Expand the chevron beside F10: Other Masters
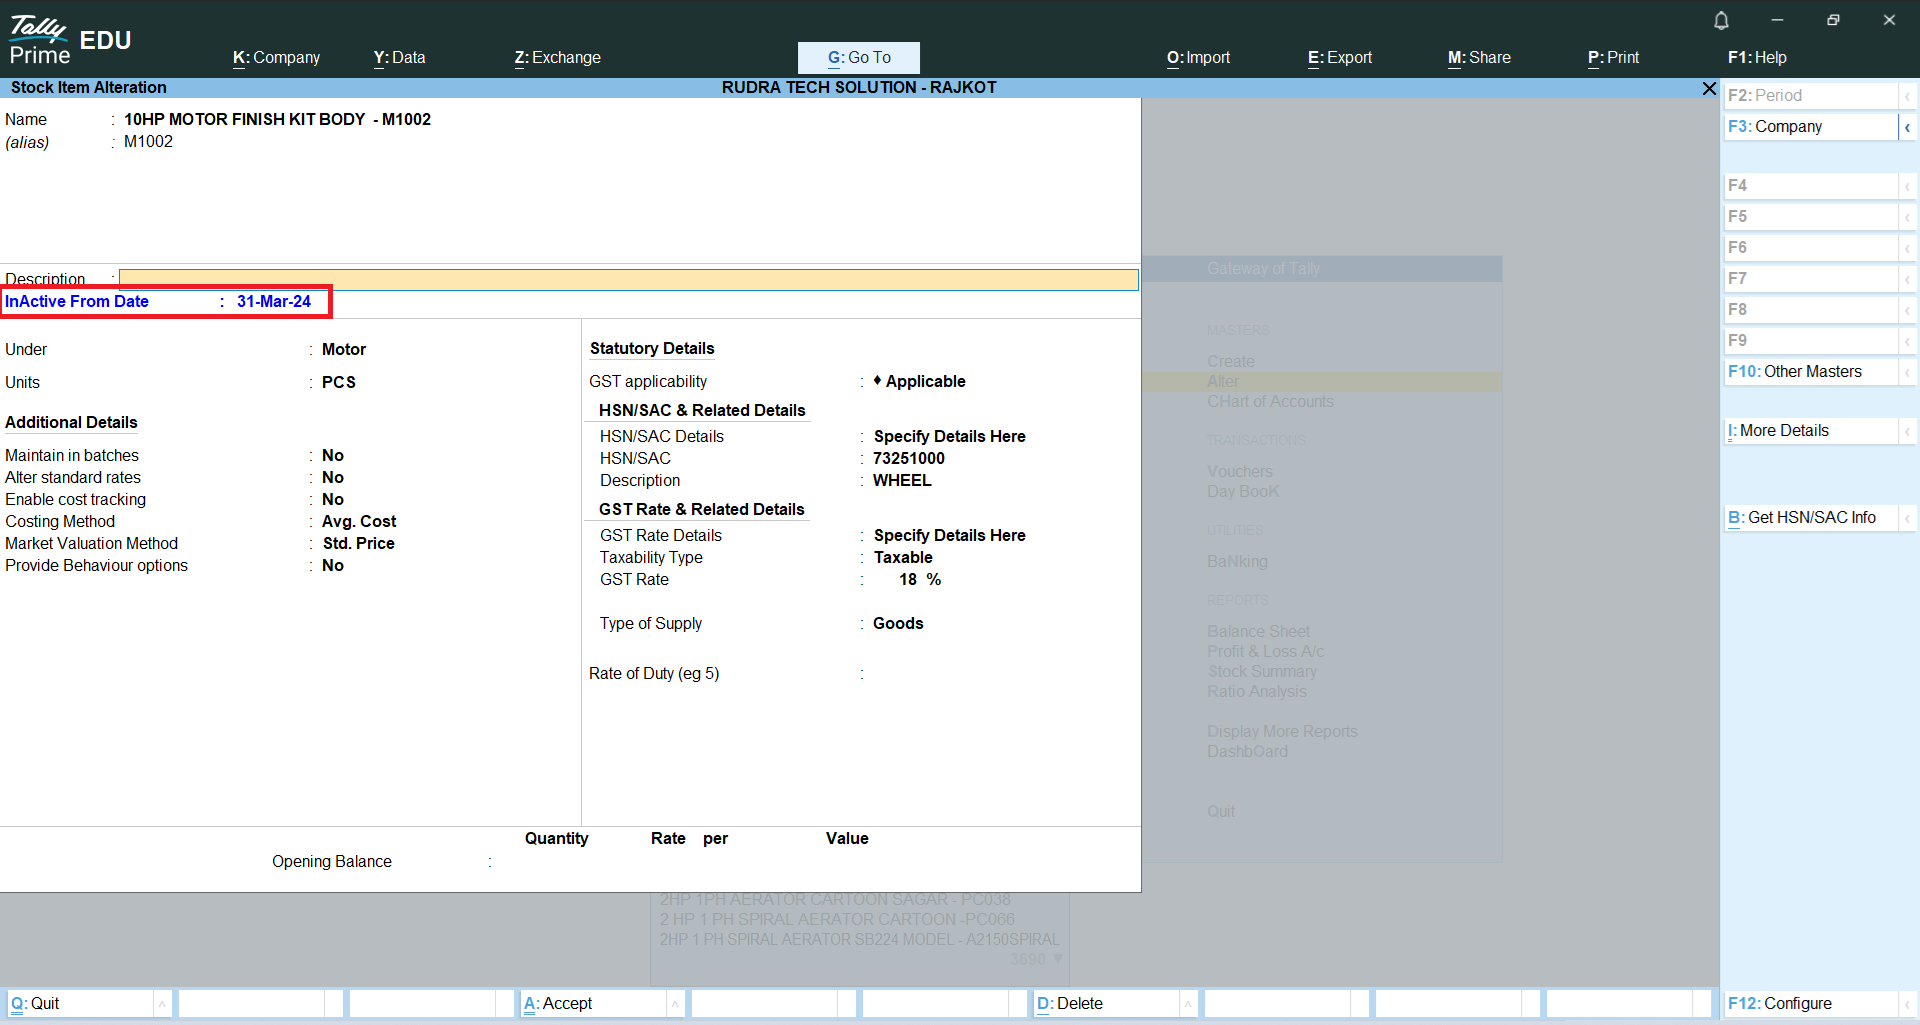 (x=1907, y=372)
